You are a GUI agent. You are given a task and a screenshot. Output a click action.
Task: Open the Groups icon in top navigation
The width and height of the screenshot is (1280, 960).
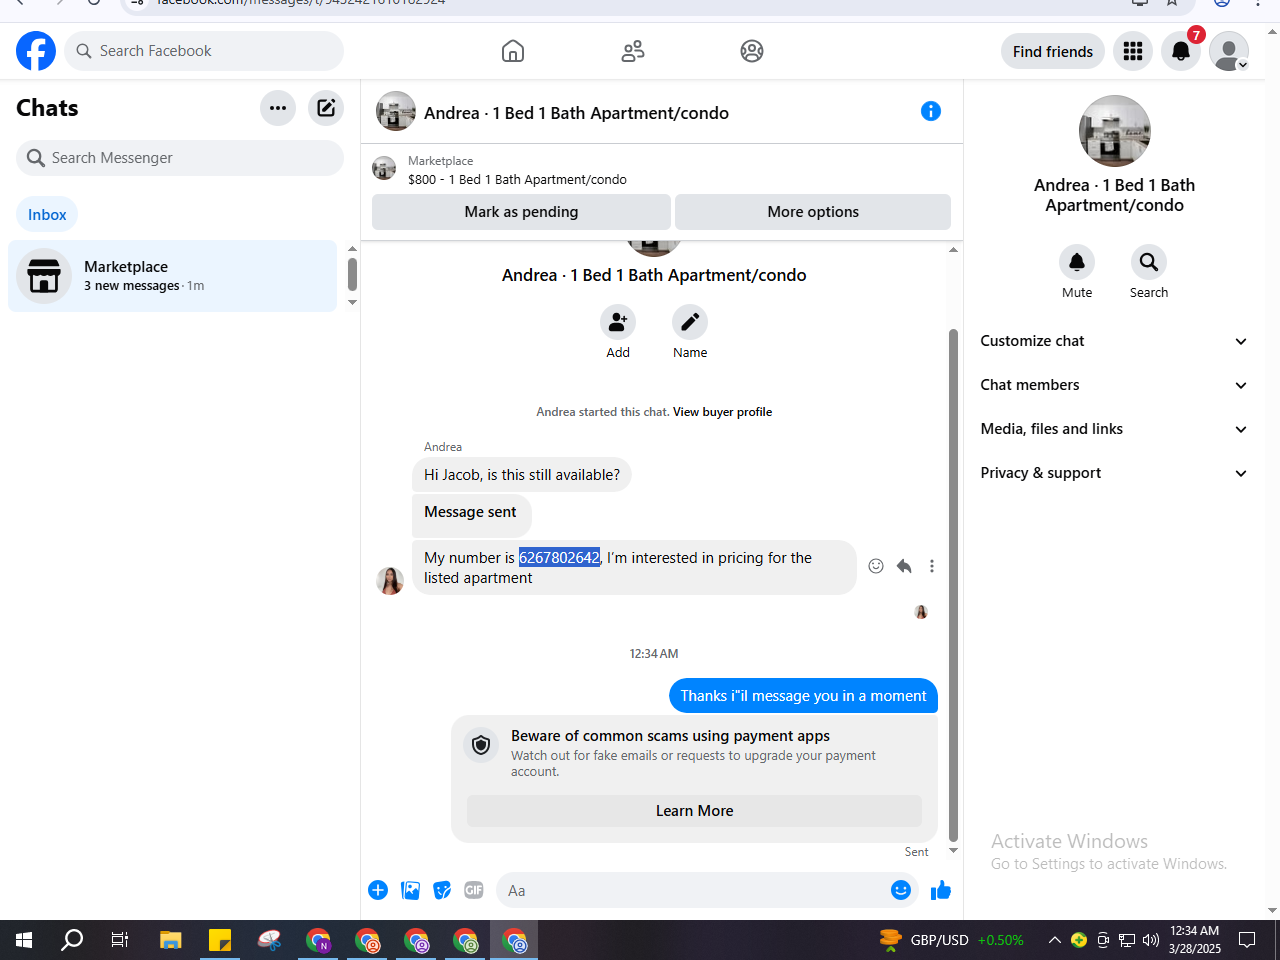[x=752, y=51]
